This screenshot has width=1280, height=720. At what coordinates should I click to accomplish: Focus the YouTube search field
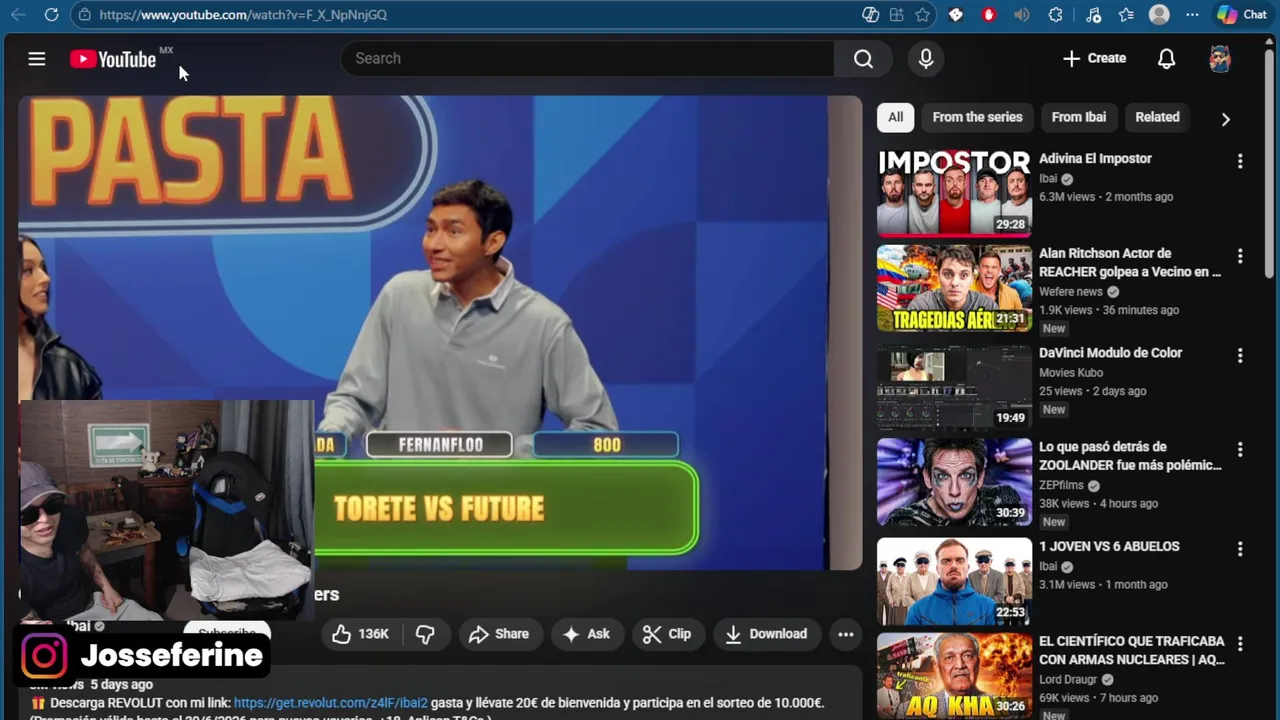tap(587, 59)
